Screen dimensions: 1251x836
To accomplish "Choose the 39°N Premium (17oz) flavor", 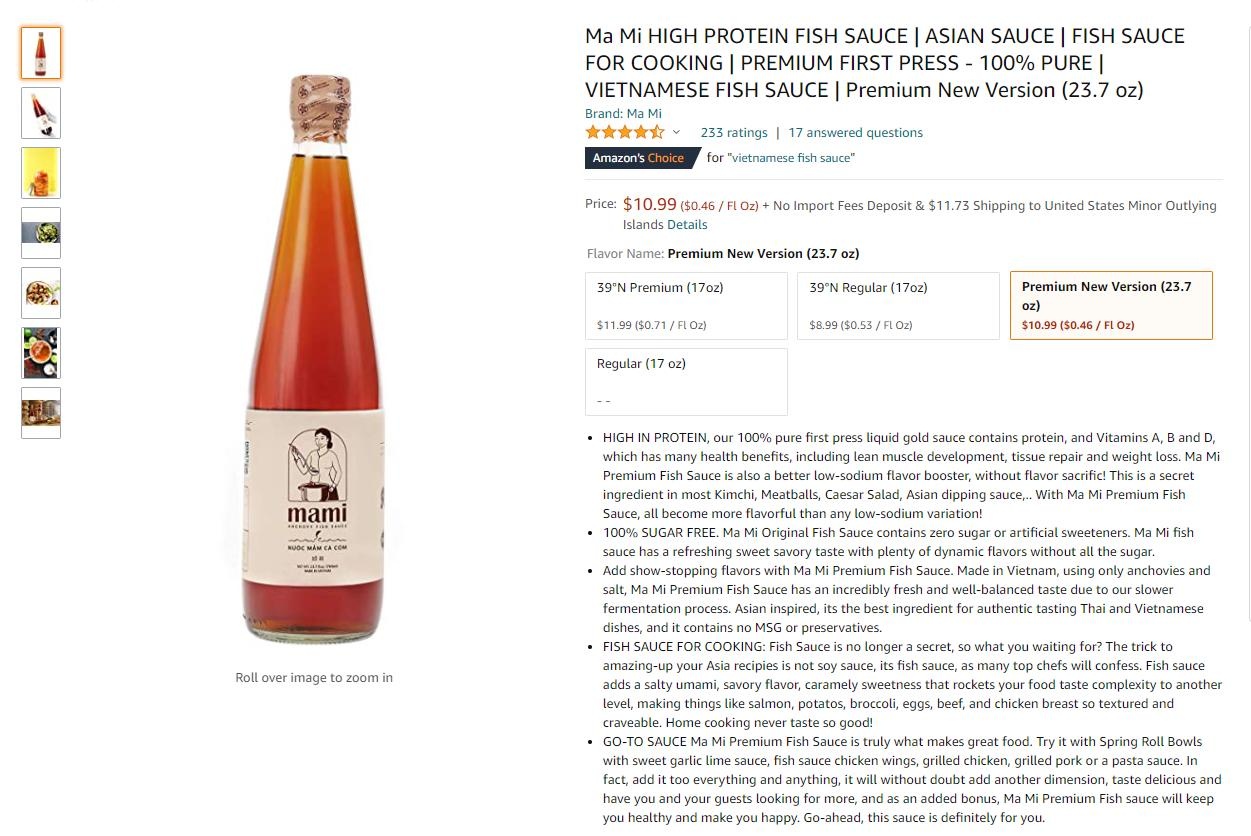I will [686, 305].
